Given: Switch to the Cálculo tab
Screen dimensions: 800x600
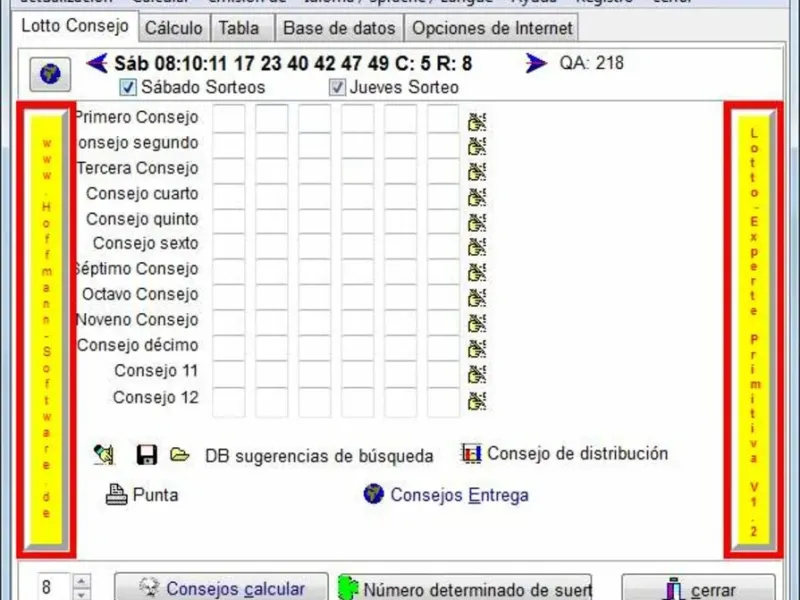Looking at the screenshot, I should click(173, 28).
